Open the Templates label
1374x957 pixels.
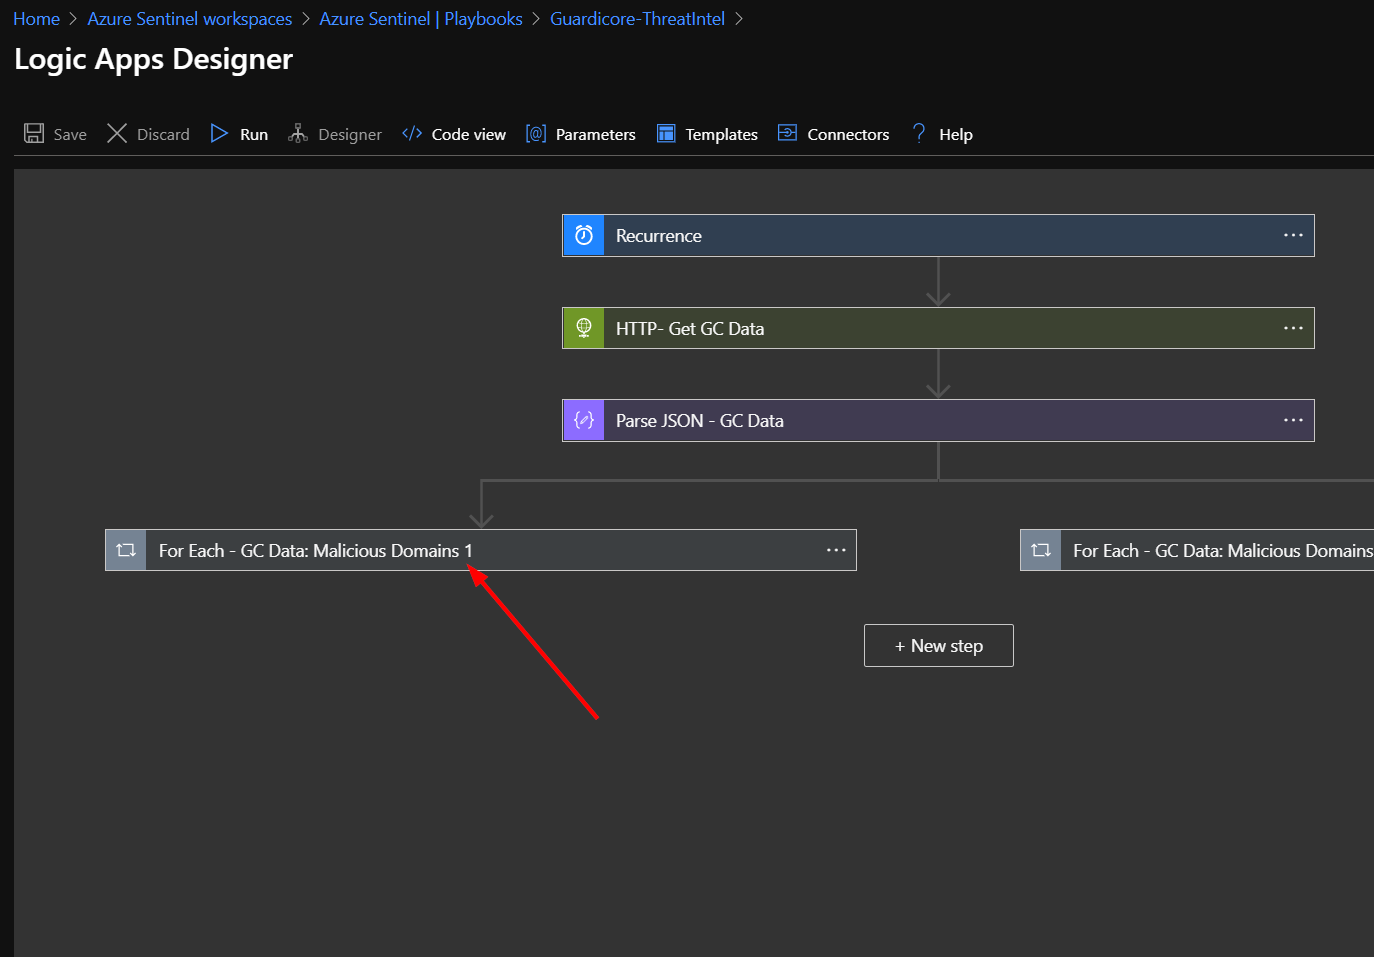click(722, 135)
